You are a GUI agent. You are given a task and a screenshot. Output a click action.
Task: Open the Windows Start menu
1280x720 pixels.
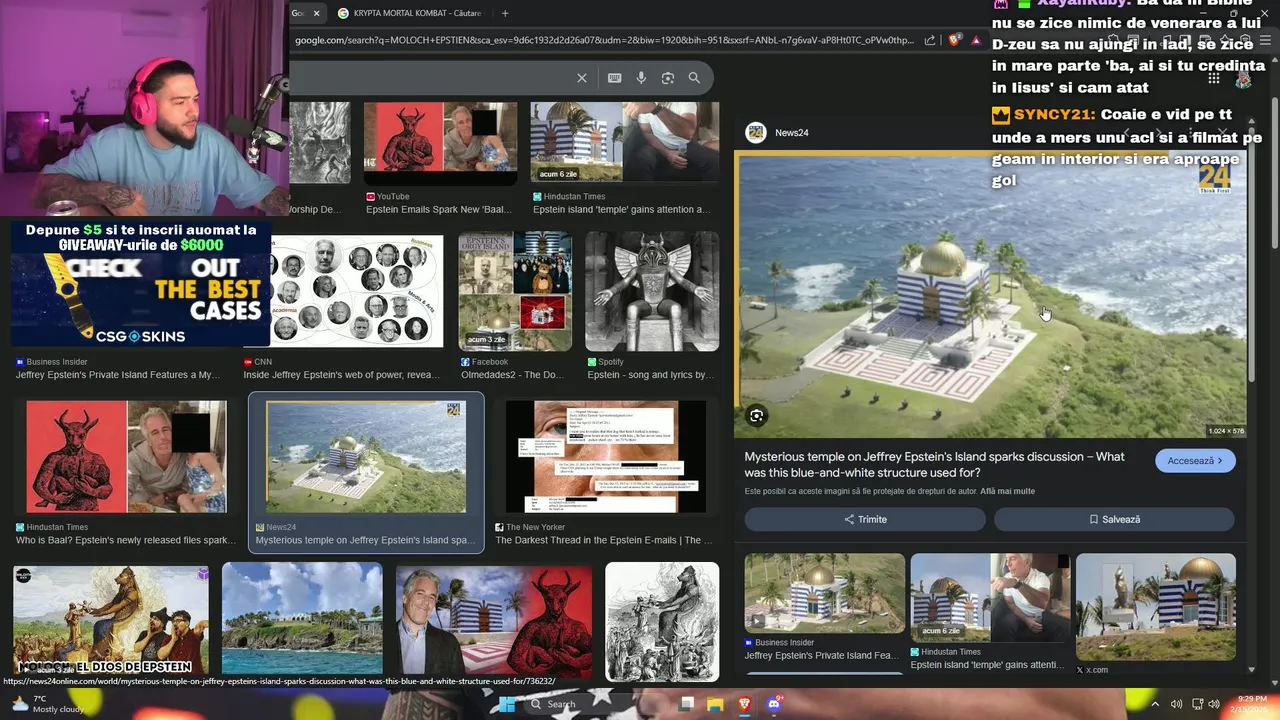click(x=506, y=704)
